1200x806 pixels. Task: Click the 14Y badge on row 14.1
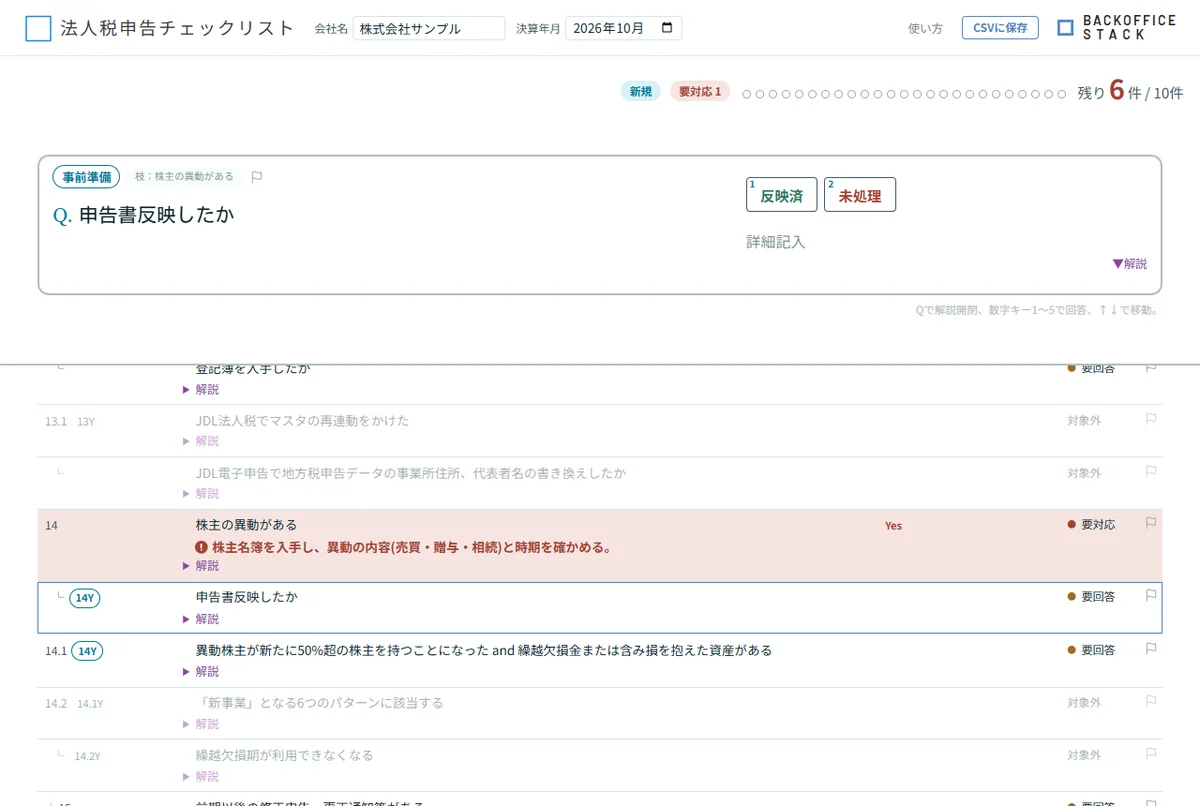coord(87,651)
